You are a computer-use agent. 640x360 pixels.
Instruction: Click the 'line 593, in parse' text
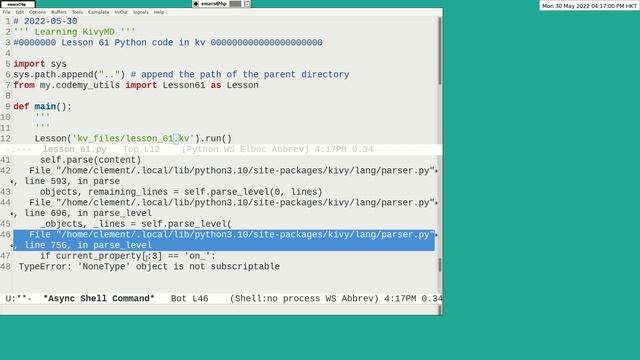tap(72, 181)
